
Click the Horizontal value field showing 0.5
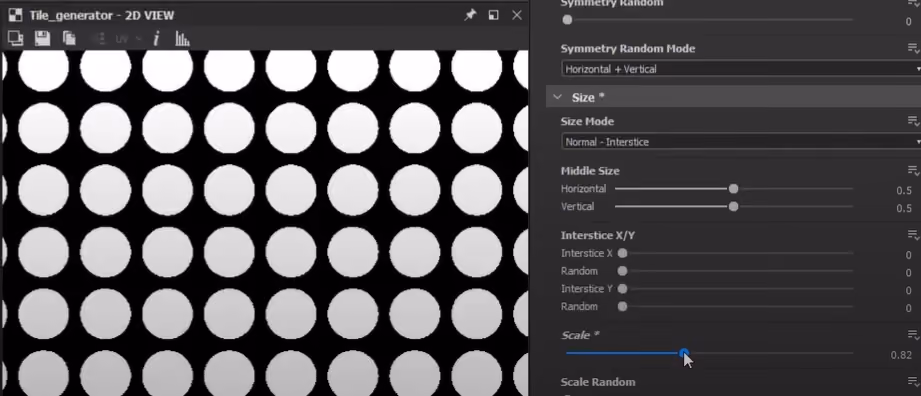click(904, 190)
